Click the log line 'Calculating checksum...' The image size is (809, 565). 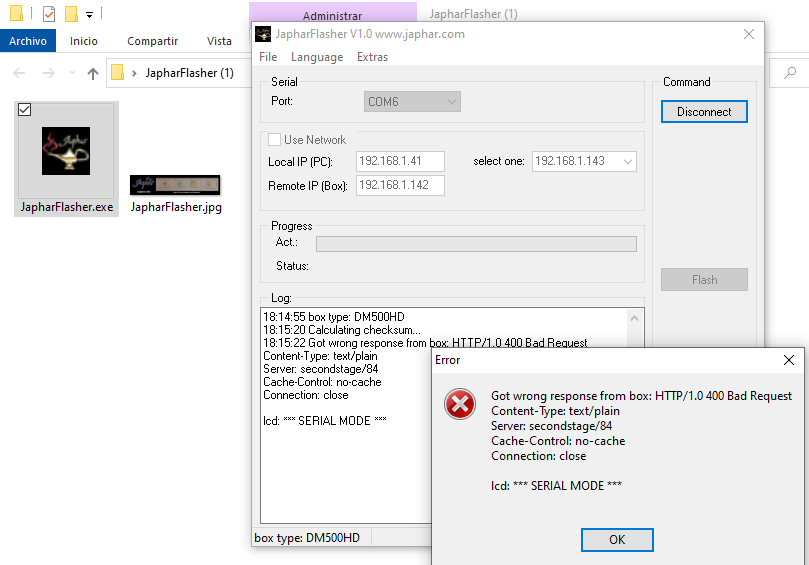342,330
